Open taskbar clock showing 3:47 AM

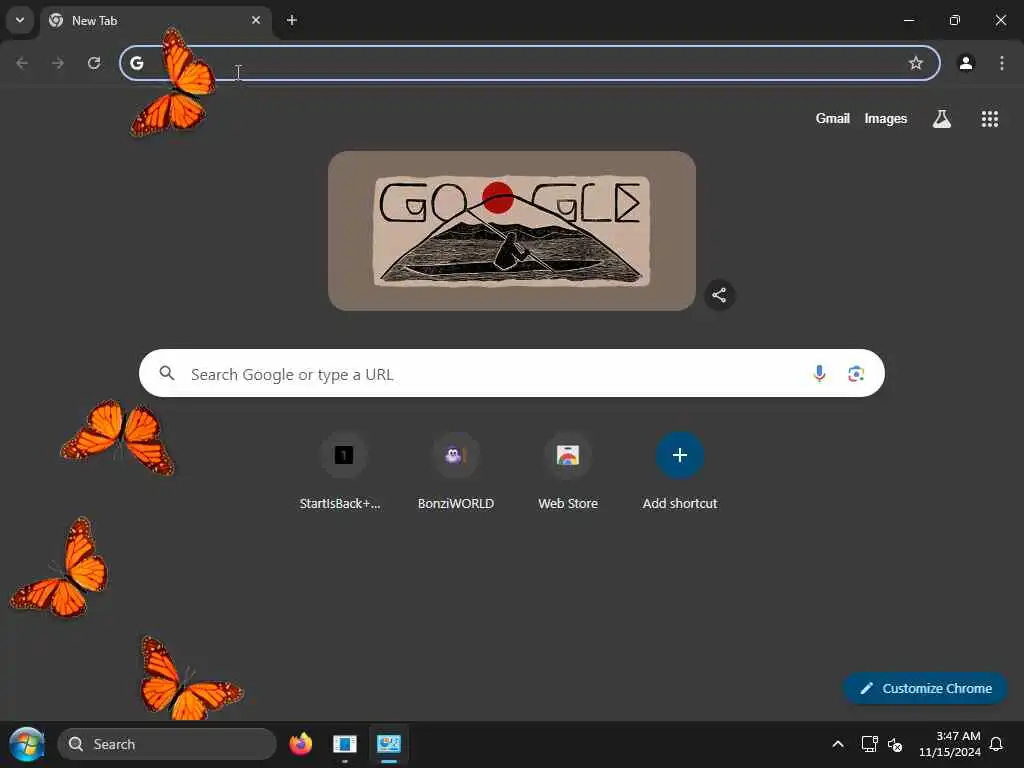coord(950,744)
